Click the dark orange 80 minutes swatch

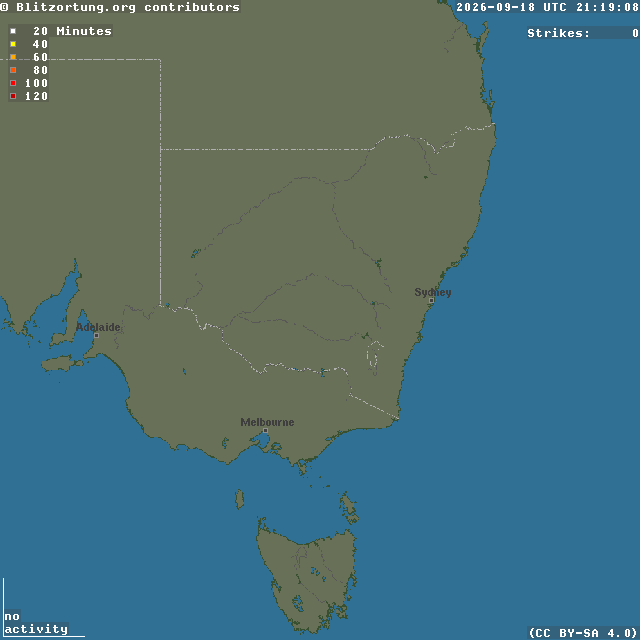[13, 70]
